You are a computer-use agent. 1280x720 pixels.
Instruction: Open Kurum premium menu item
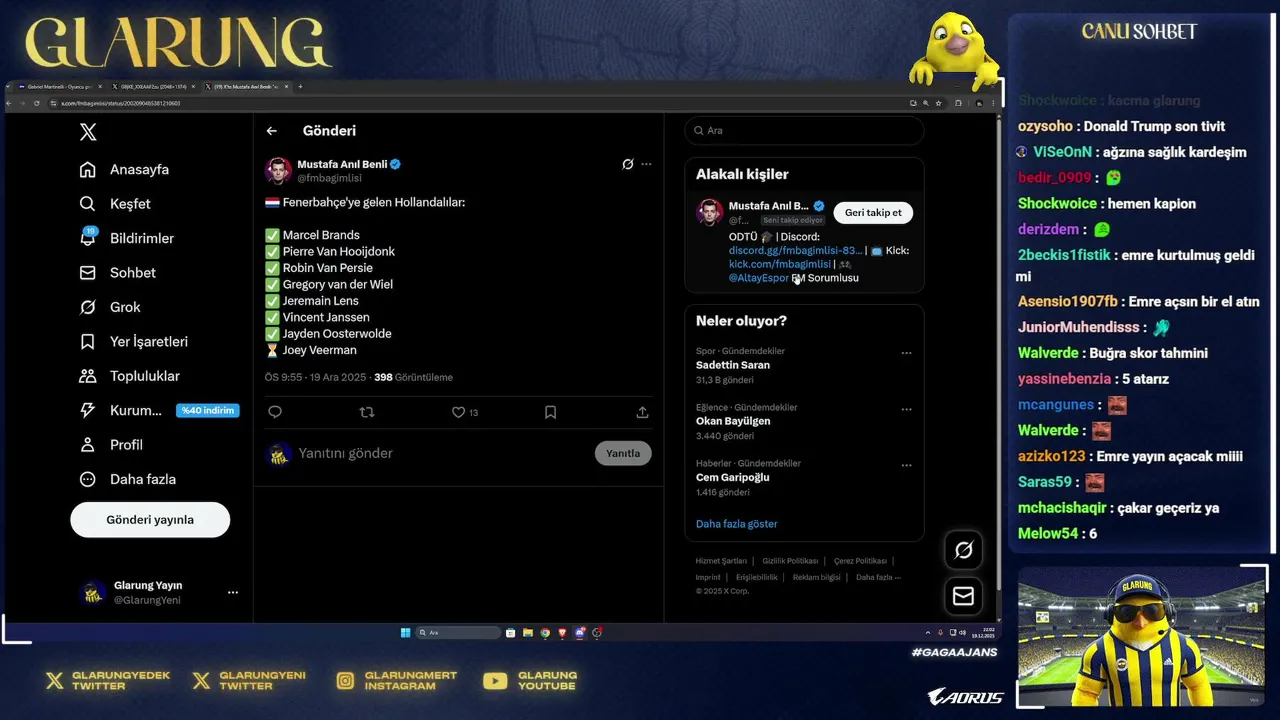[x=158, y=410]
